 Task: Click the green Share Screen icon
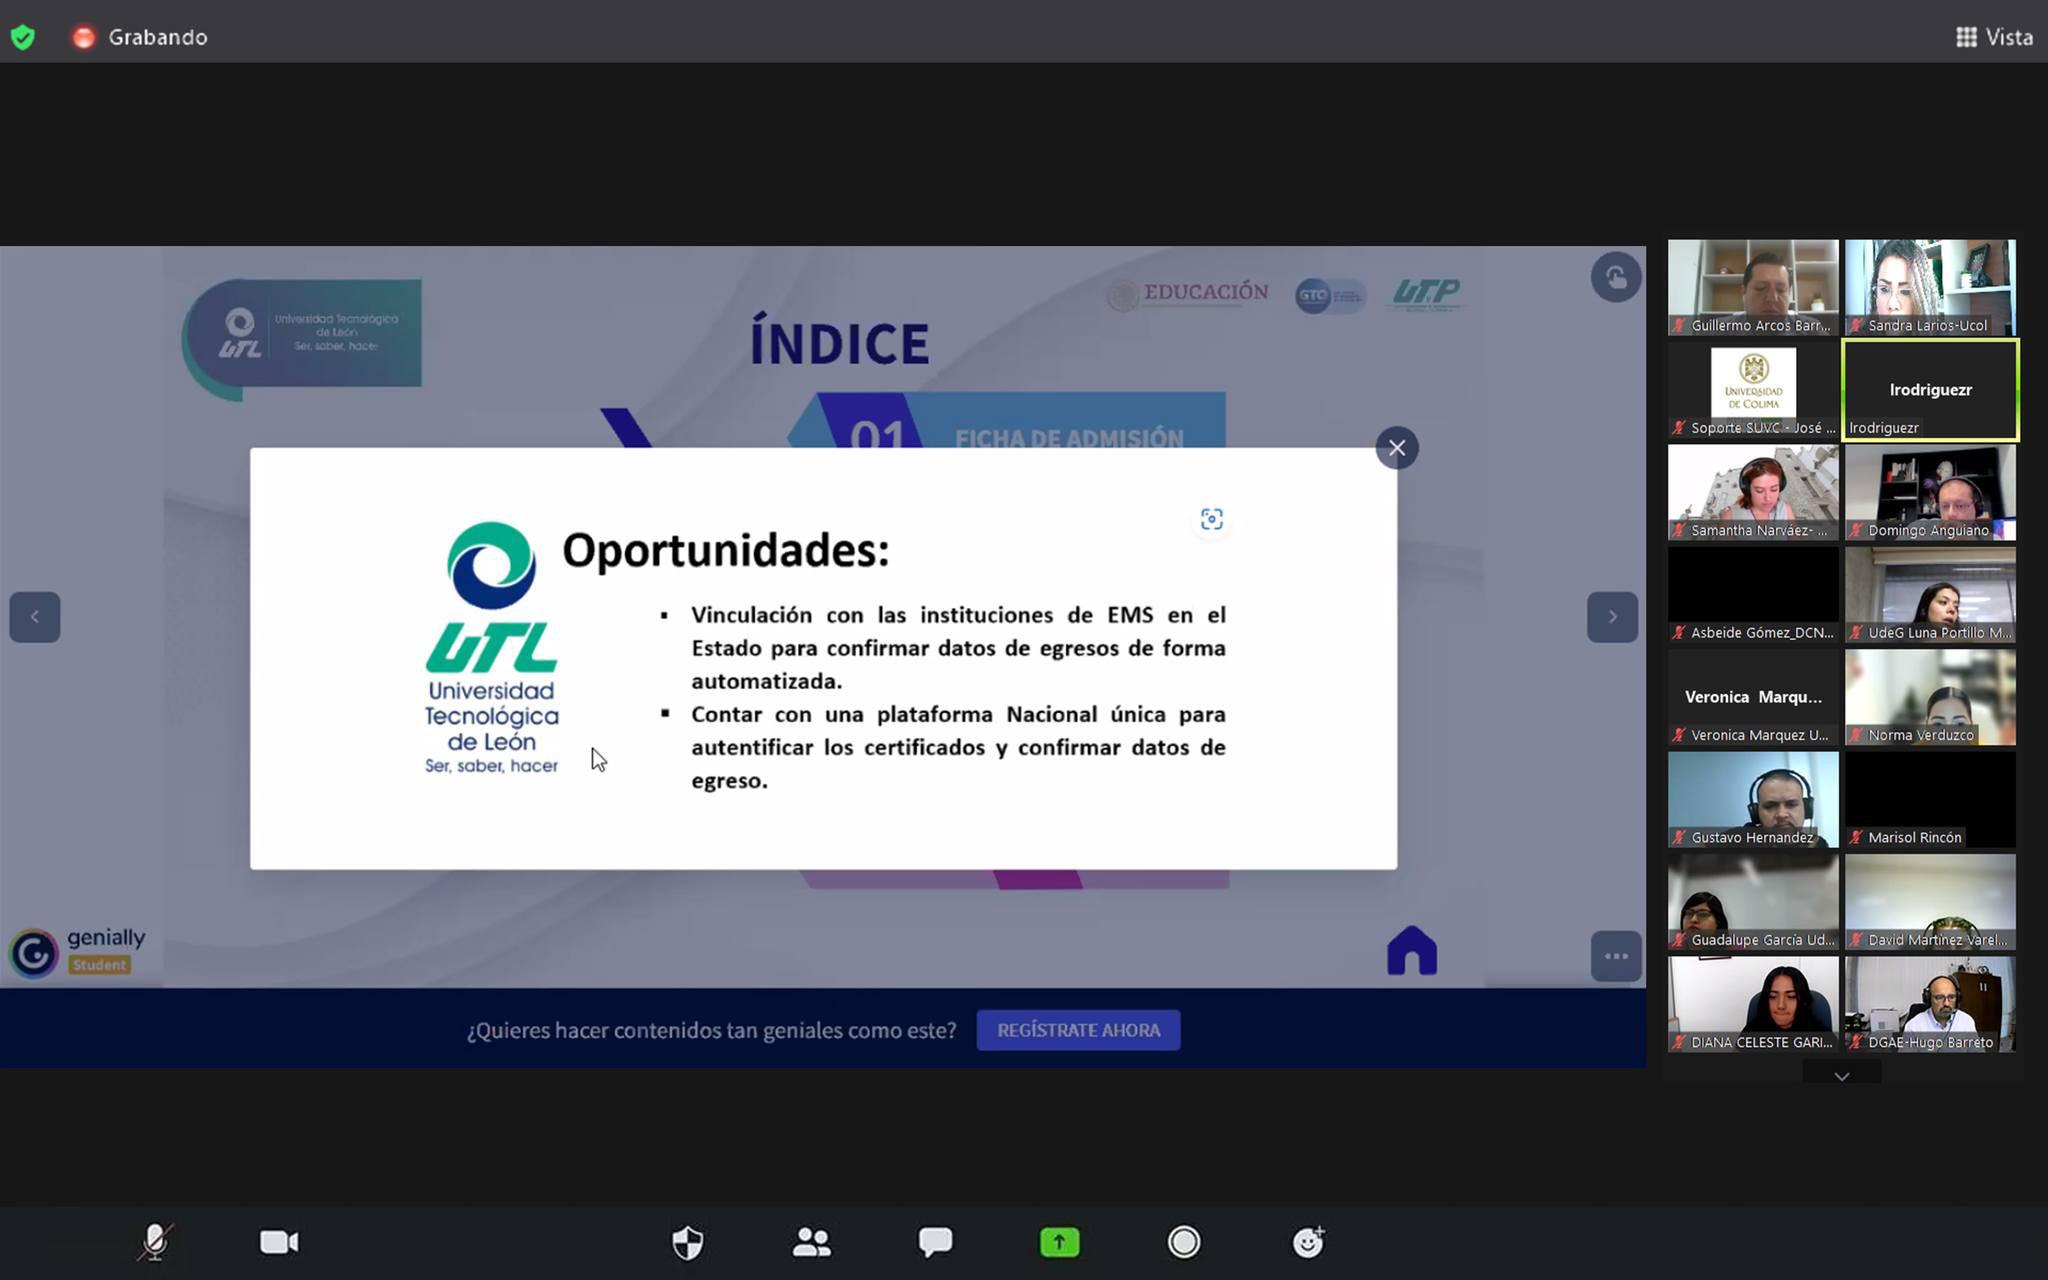tap(1059, 1242)
